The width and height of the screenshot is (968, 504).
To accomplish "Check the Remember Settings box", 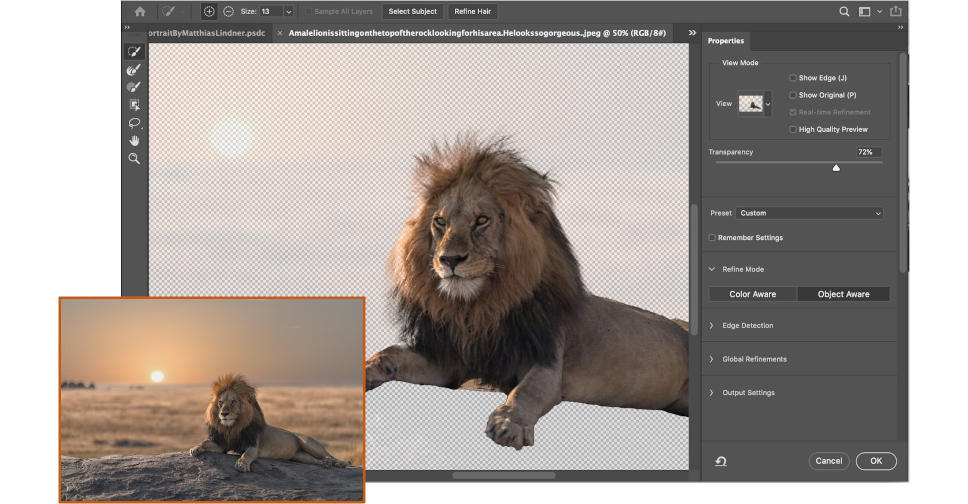I will tap(712, 238).
